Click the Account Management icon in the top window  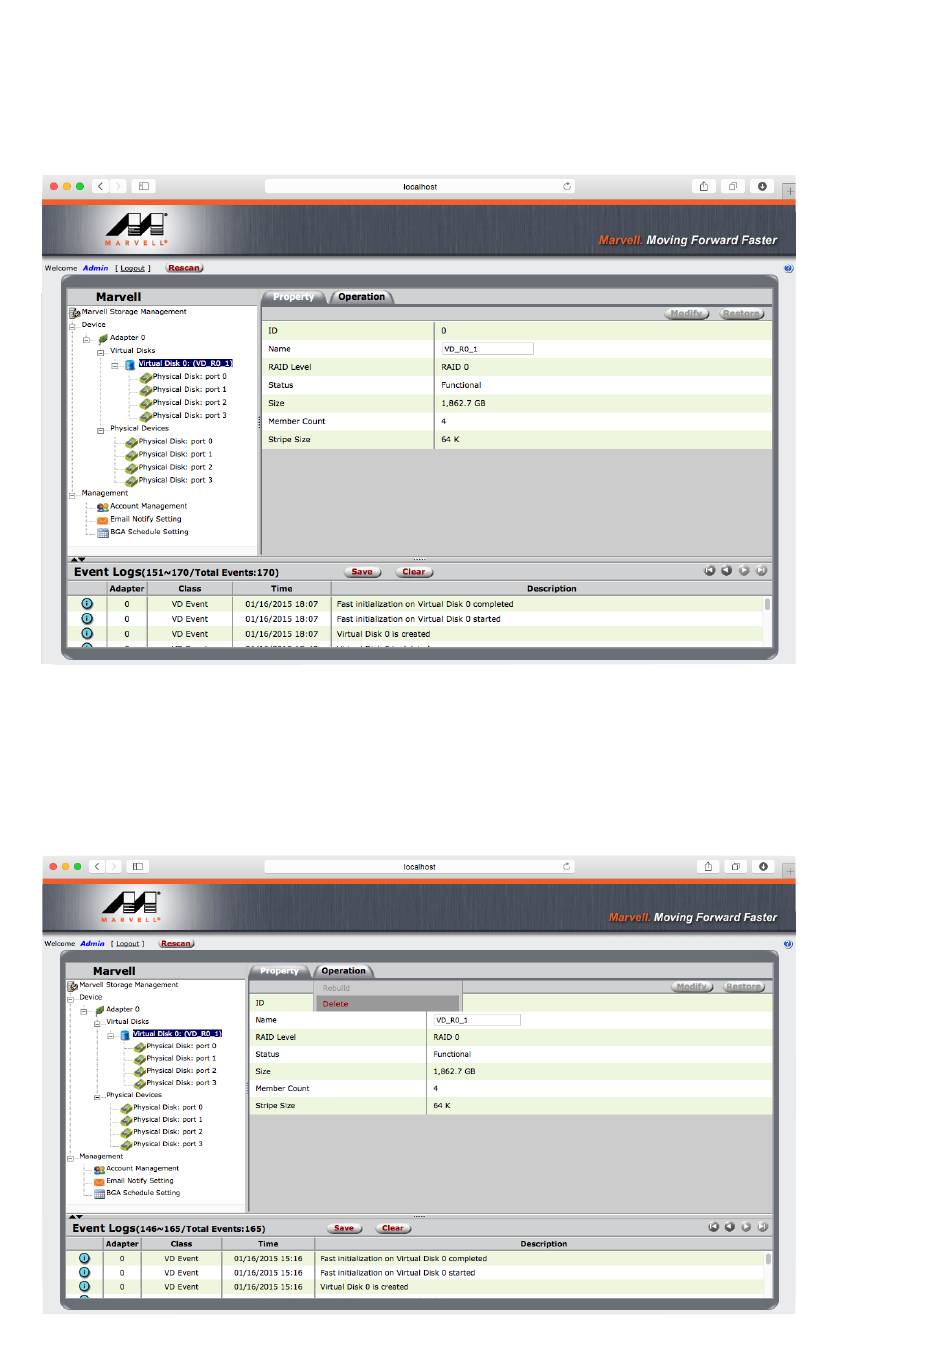(x=103, y=507)
